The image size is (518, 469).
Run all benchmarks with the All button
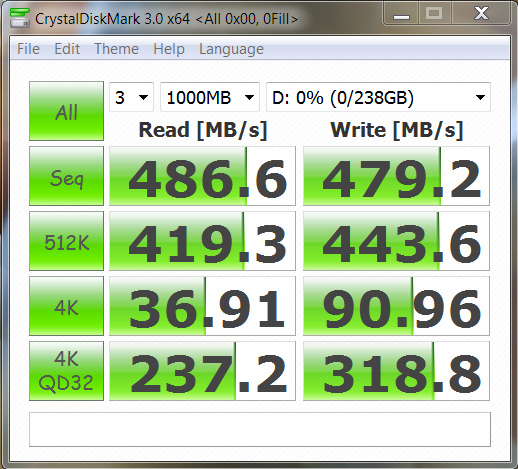66,111
